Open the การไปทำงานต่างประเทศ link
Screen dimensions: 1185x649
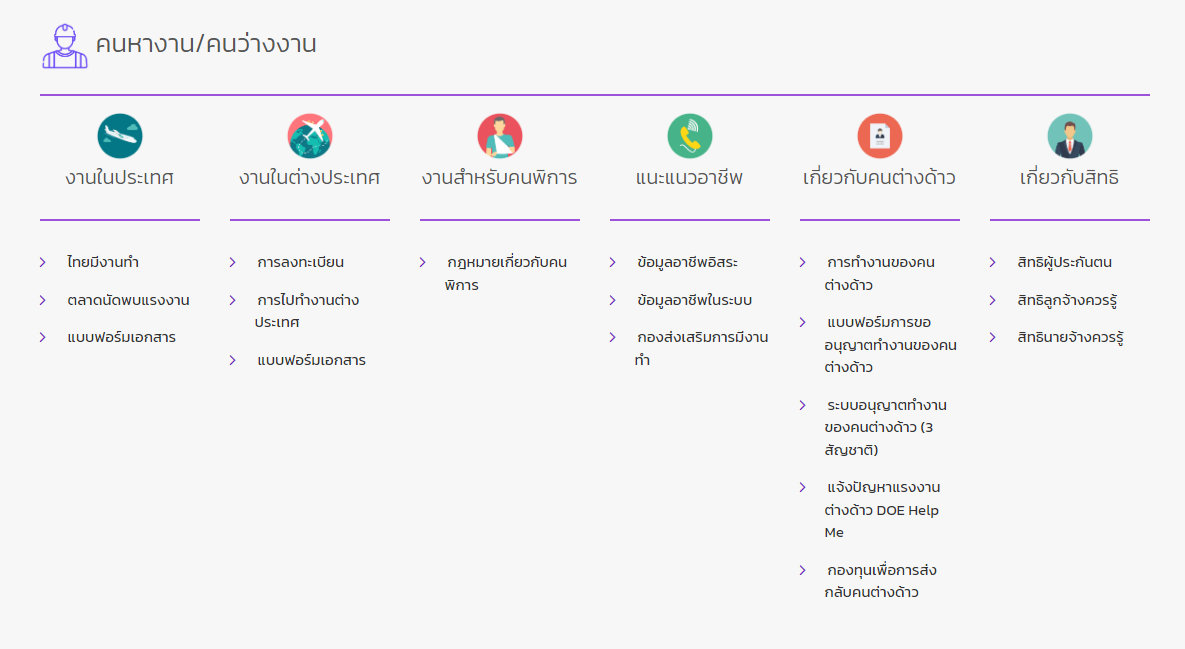[x=307, y=311]
